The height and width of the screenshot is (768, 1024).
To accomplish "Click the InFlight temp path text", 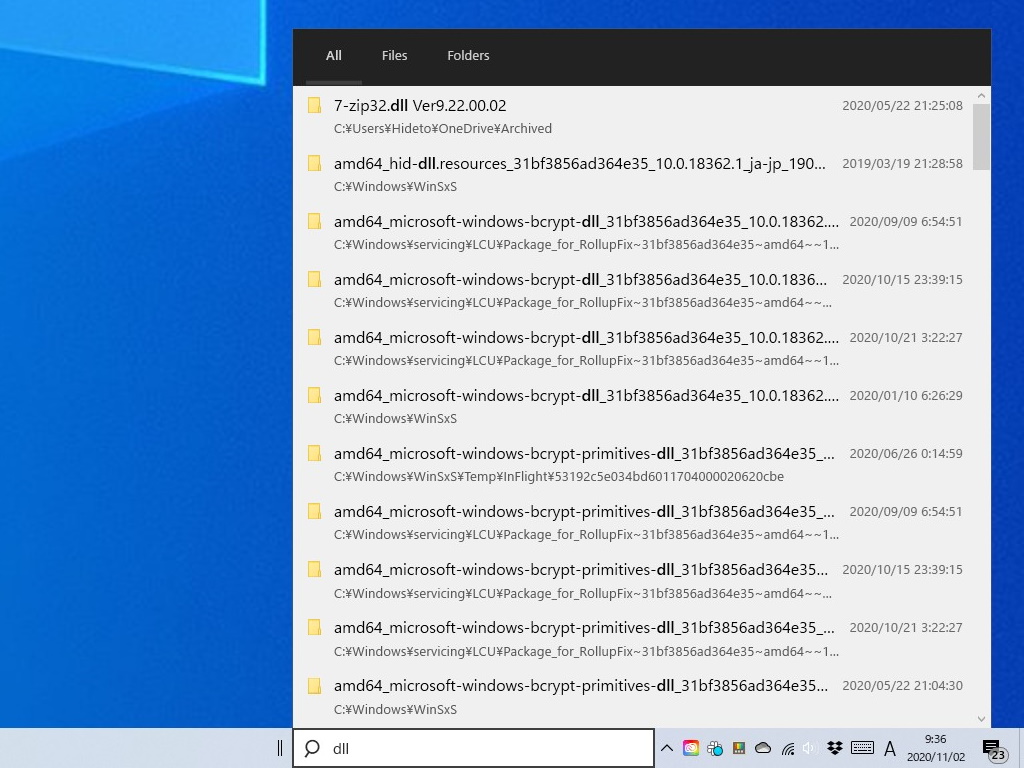I will pyautogui.click(x=558, y=477).
